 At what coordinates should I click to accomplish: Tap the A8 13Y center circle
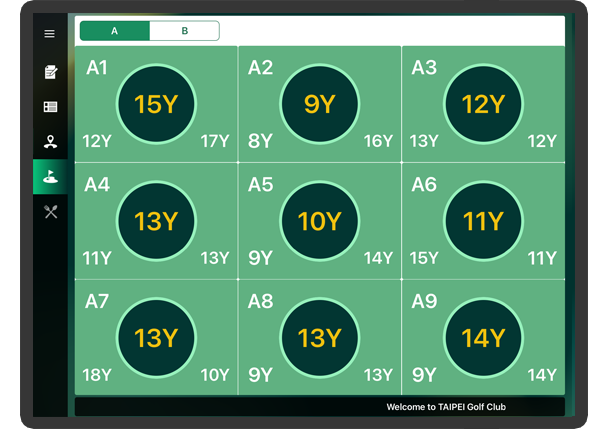[319, 338]
